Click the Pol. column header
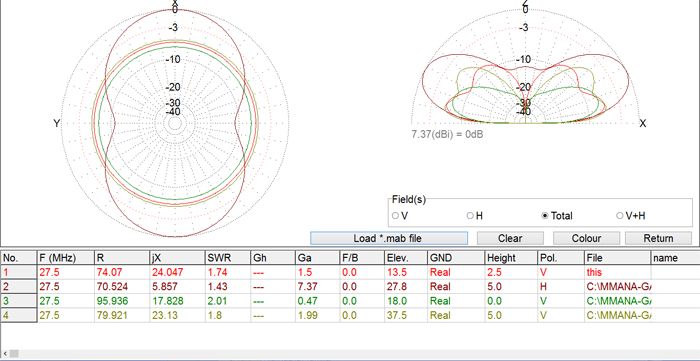Image resolution: width=700 pixels, height=361 pixels. point(561,257)
